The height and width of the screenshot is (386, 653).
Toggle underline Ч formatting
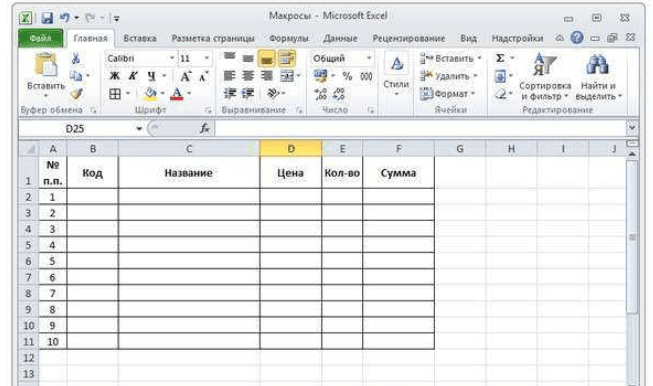coord(152,76)
